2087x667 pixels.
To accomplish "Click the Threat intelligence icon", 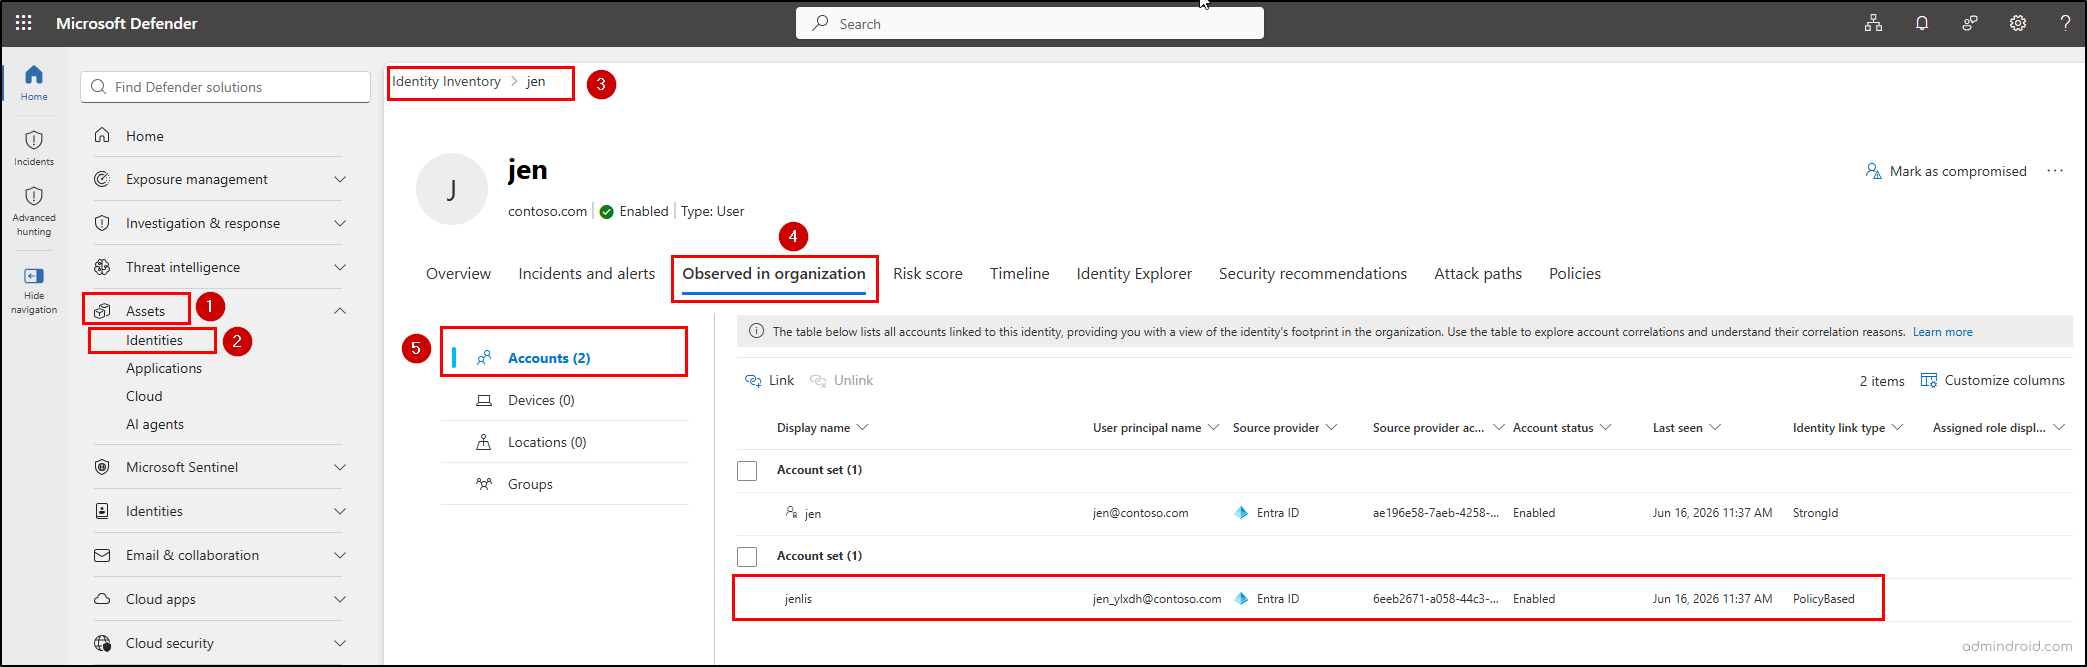I will [102, 267].
